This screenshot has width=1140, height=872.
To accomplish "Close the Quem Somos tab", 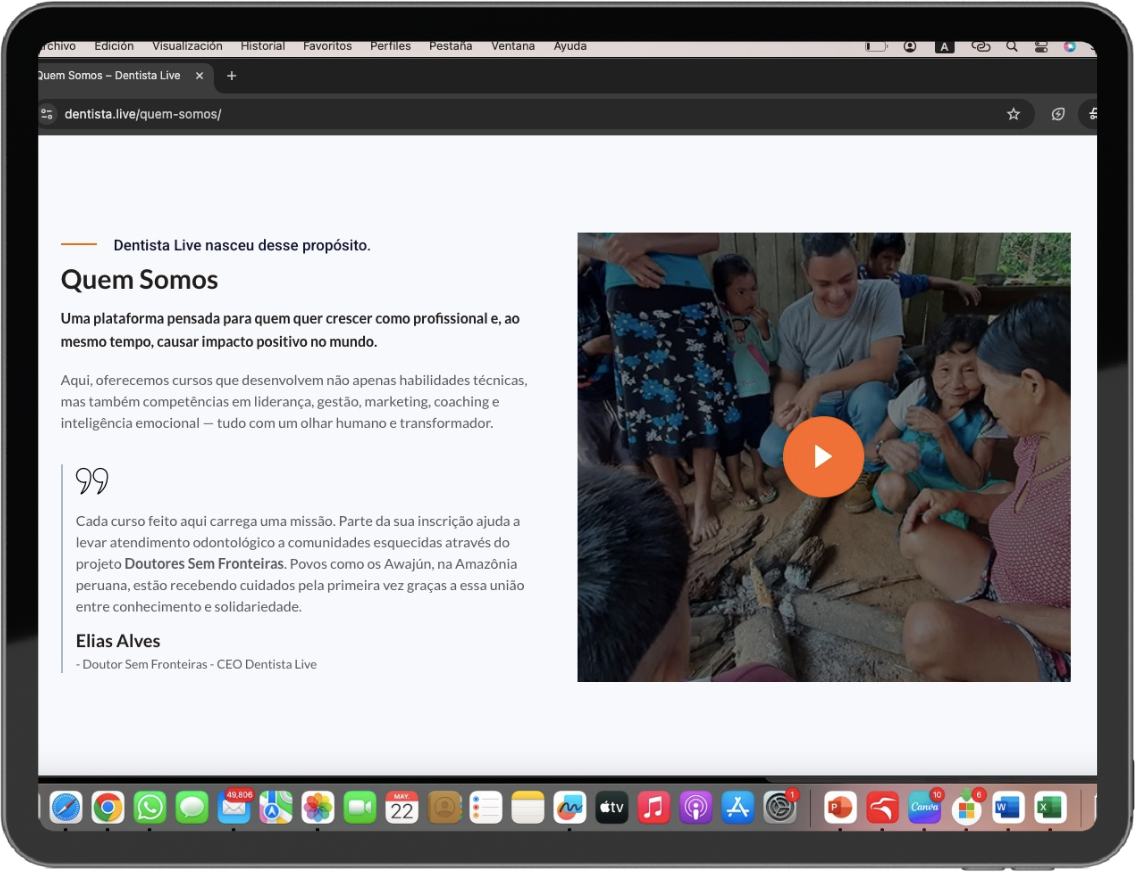I will 199,76.
